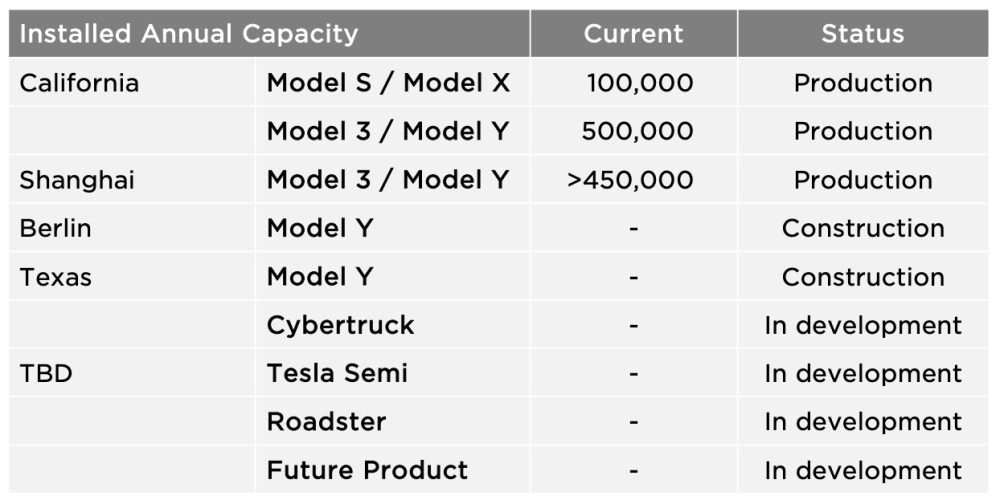Select the Roadster cell
Screen dimensions: 1000x504
coord(326,422)
